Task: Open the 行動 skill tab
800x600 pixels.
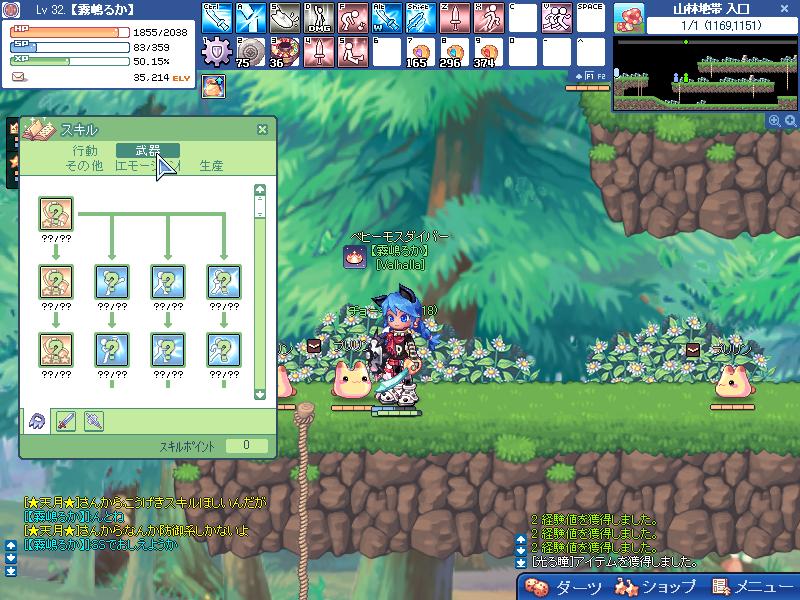Action: 85,151
